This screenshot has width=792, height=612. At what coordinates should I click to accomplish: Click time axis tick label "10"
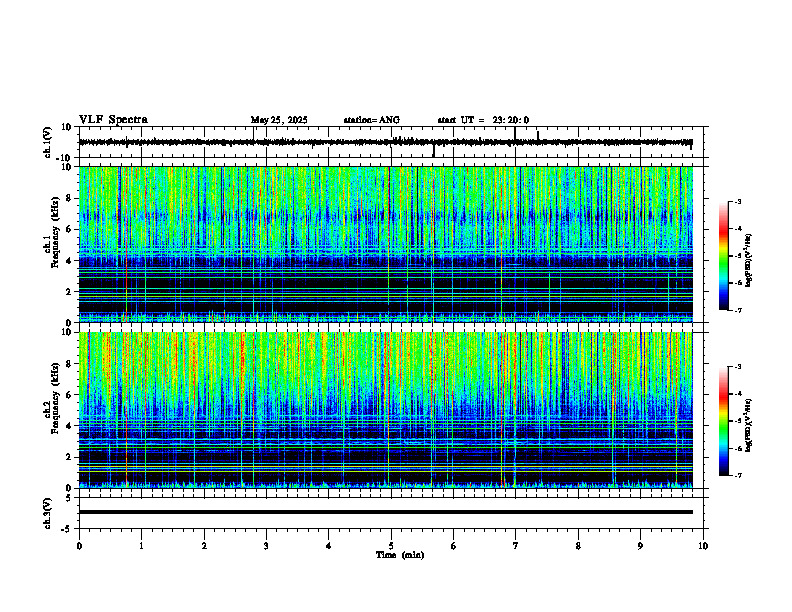[703, 546]
